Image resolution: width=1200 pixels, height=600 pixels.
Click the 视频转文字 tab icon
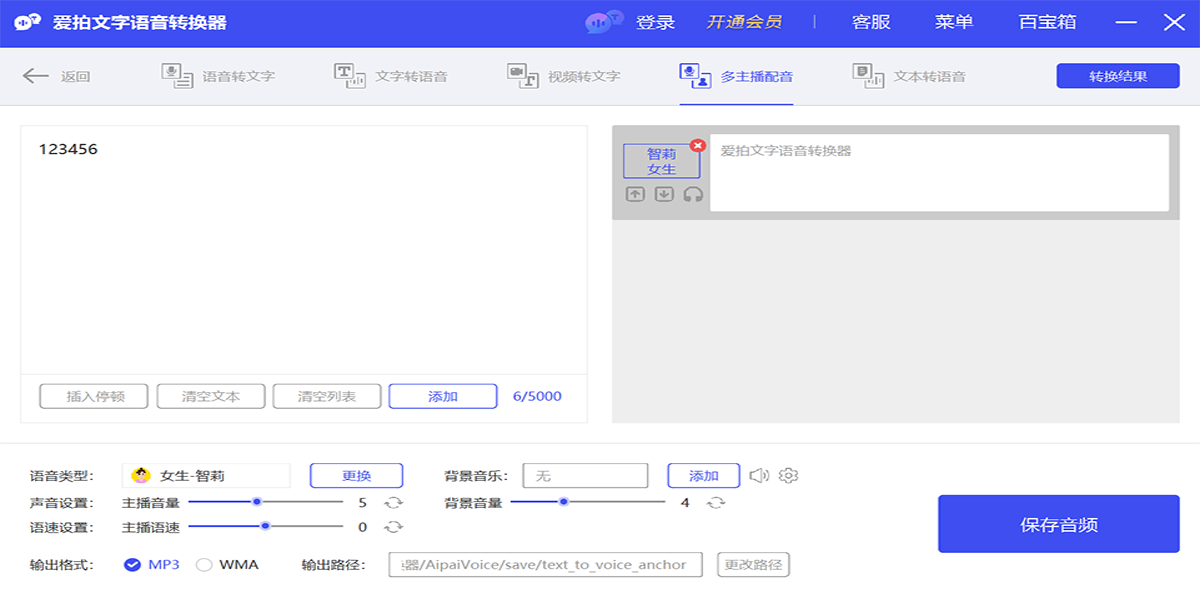523,76
